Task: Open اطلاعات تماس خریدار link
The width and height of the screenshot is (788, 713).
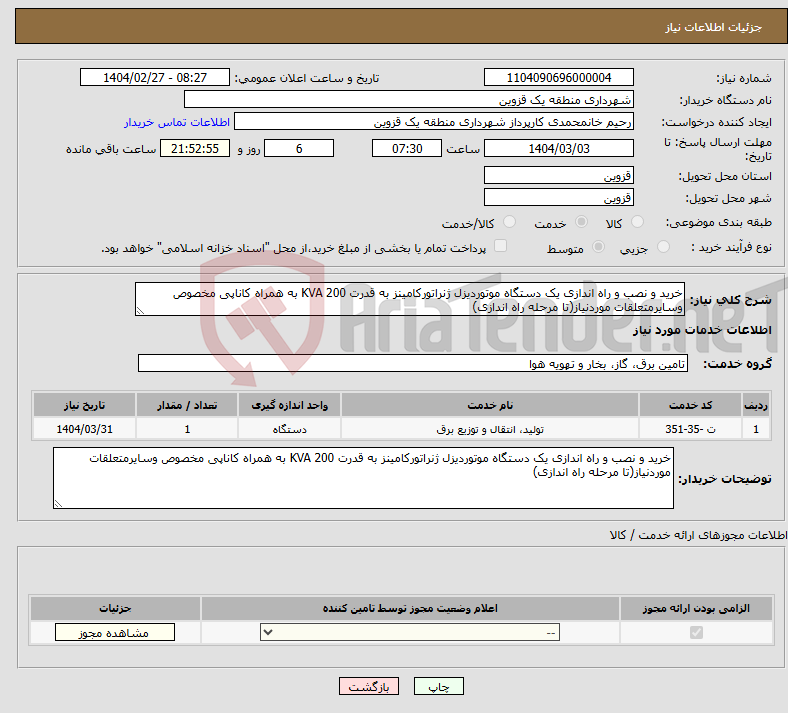Action: (177, 122)
